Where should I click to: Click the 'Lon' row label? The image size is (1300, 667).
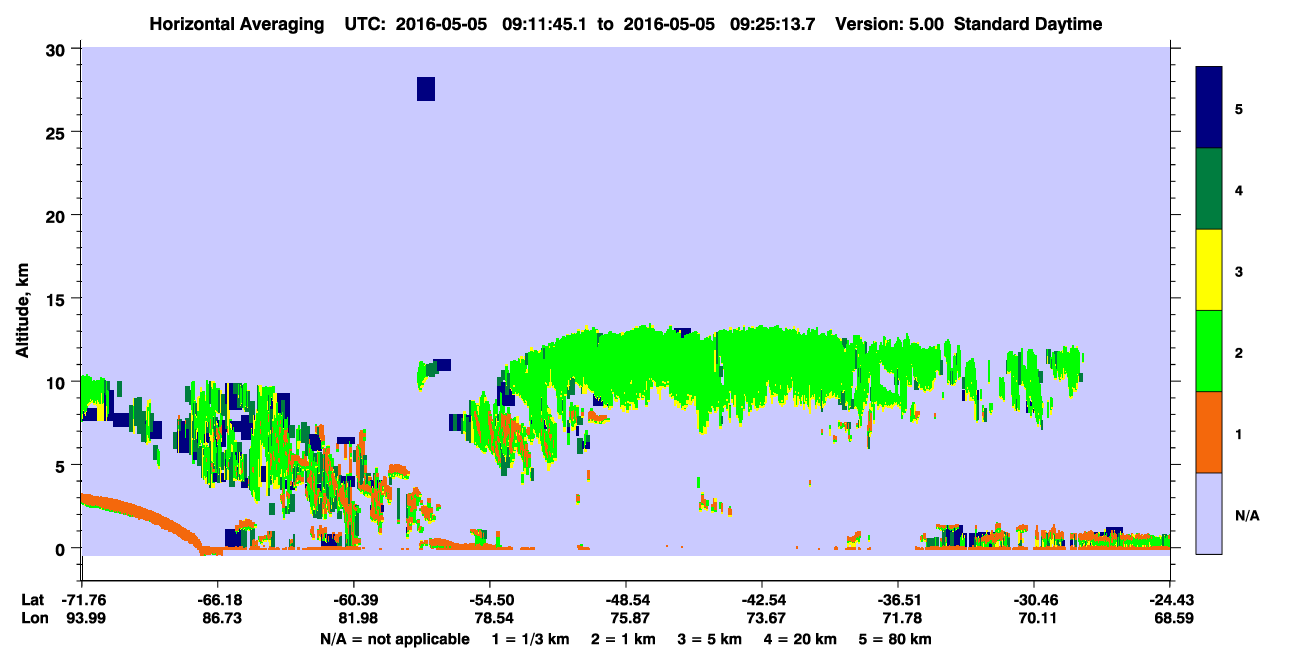34,619
